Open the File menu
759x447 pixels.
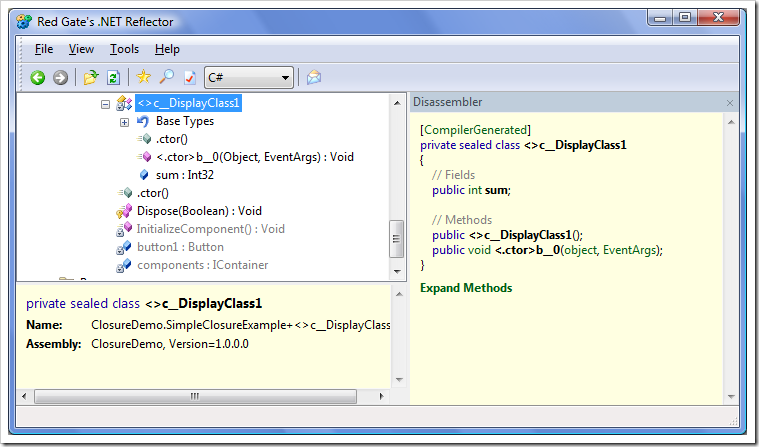pos(44,49)
